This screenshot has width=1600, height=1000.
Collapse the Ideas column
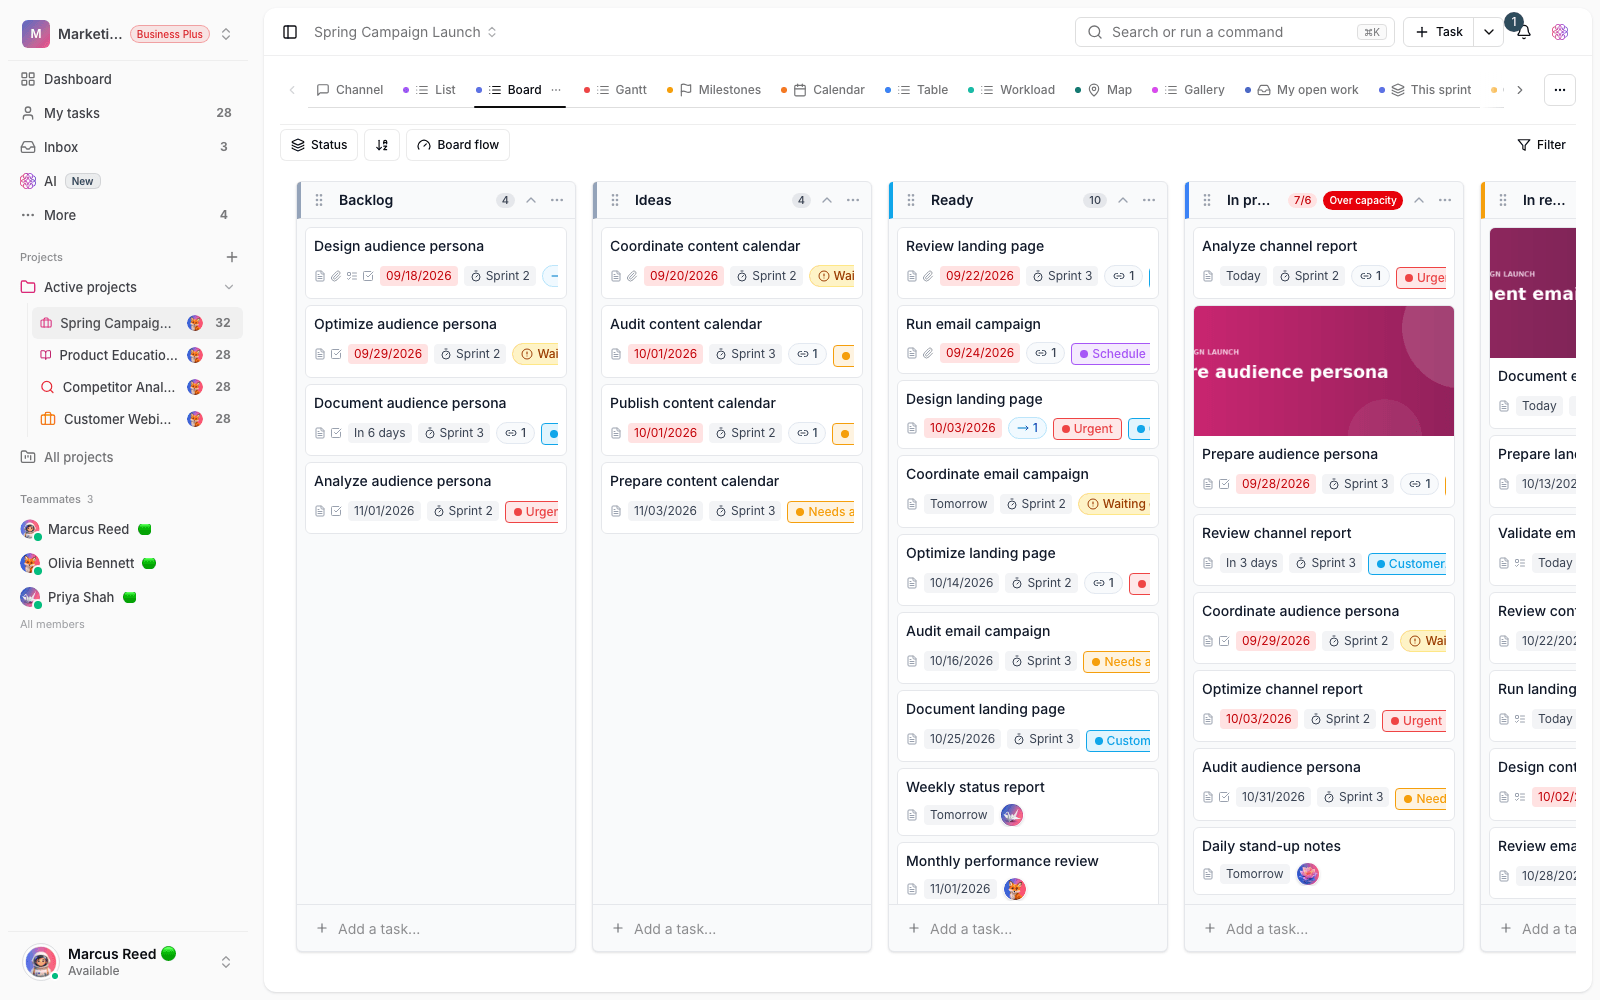[x=827, y=200]
